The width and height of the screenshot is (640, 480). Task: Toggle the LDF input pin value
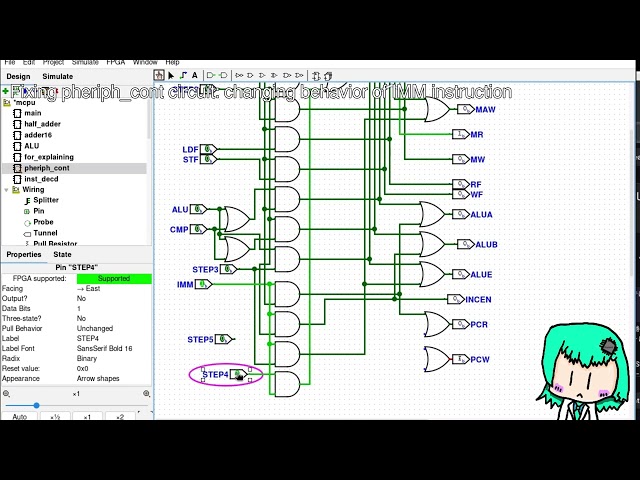209,149
